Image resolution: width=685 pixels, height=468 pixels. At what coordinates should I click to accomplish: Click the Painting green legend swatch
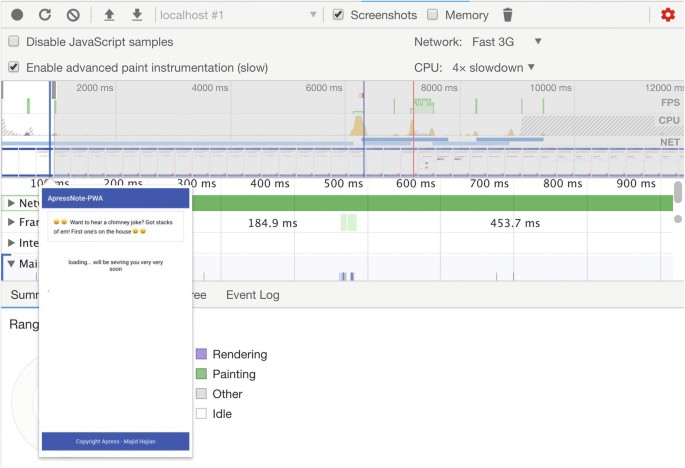tap(201, 374)
